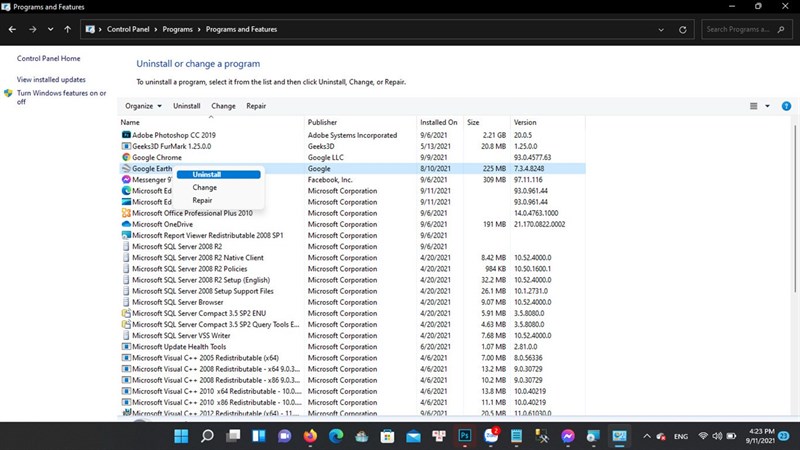Click the Windows Start button on taskbar
The width and height of the screenshot is (800, 450).
click(x=181, y=436)
